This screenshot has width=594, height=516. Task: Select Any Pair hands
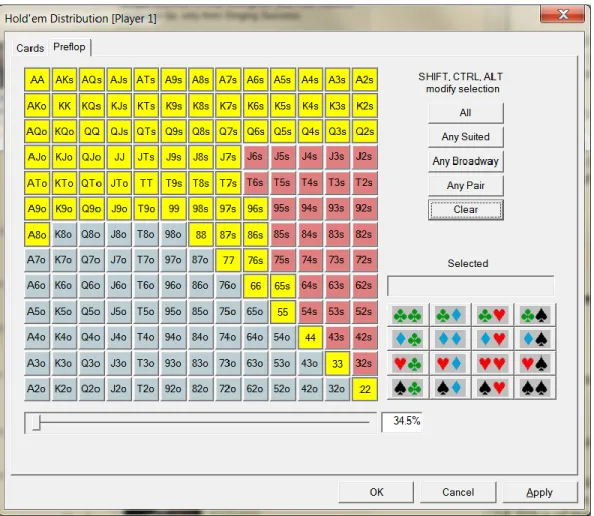tap(466, 185)
